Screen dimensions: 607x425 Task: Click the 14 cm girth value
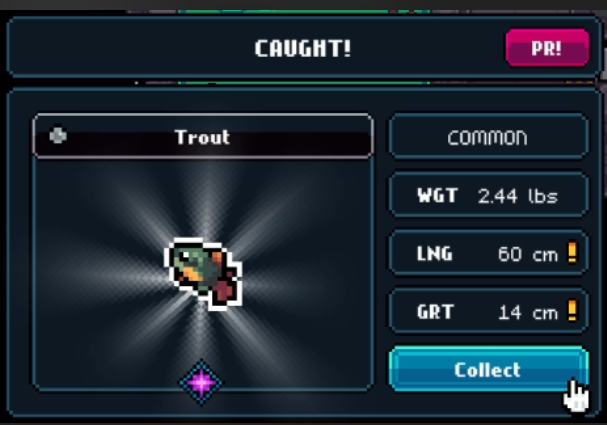pos(528,312)
